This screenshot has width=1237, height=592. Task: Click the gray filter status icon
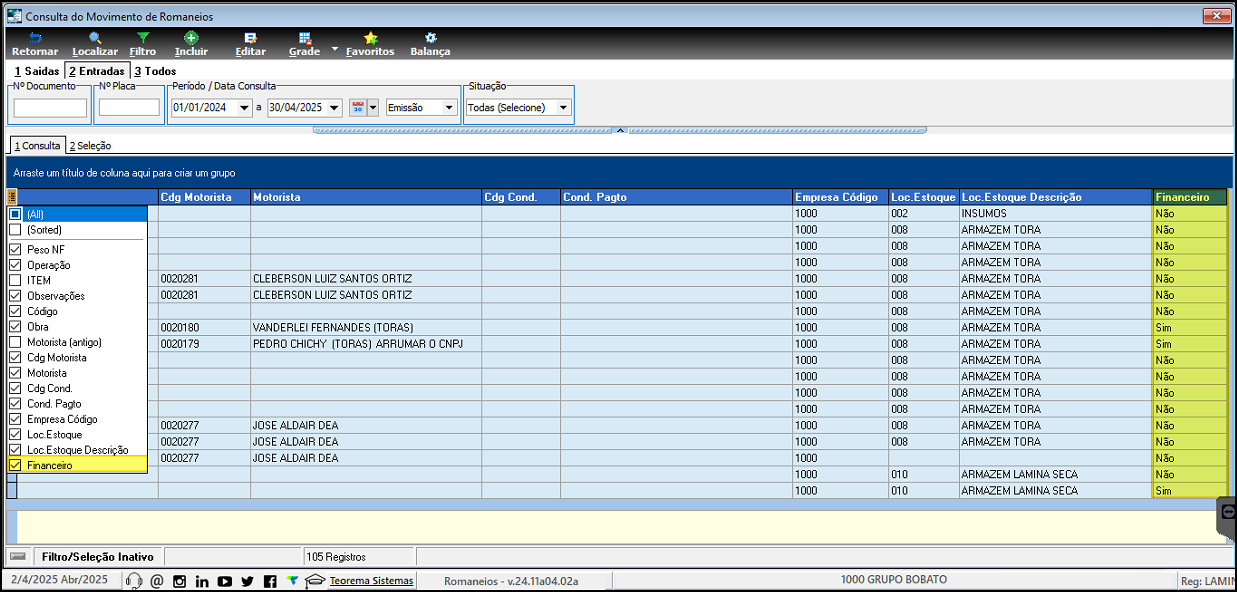(x=17, y=556)
